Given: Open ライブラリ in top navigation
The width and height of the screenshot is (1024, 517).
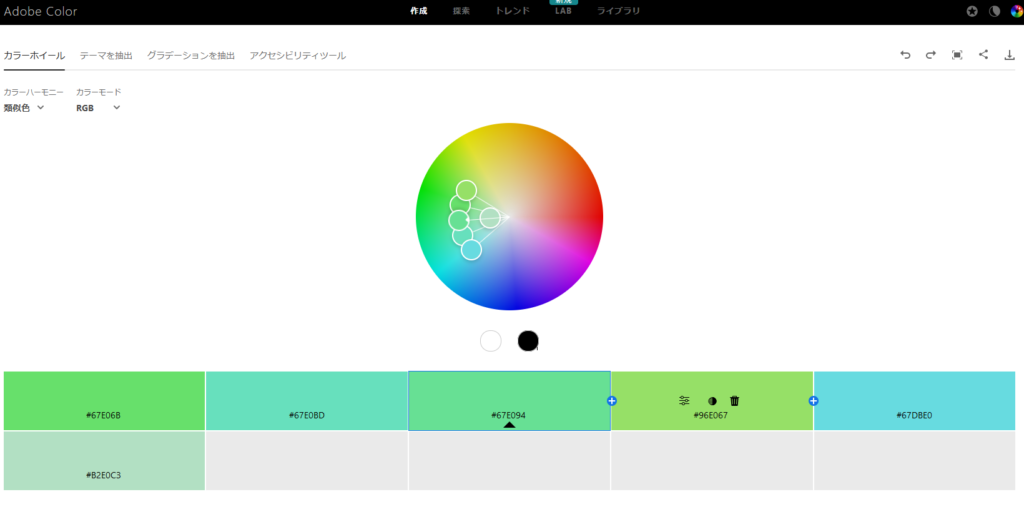Looking at the screenshot, I should [618, 11].
